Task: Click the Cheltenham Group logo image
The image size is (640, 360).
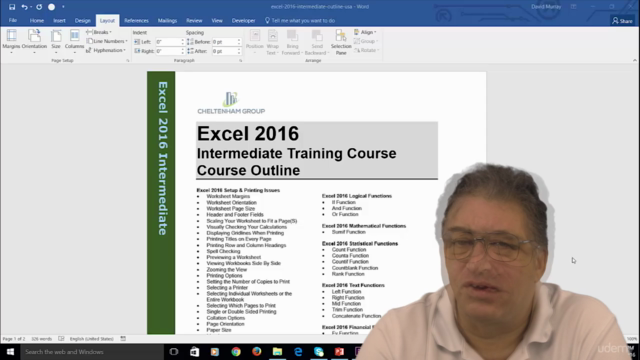Action: 231,103
